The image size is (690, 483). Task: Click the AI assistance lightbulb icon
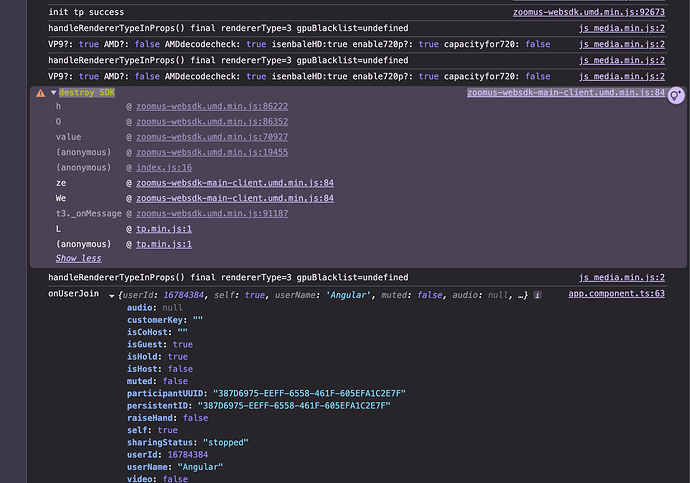[675, 95]
